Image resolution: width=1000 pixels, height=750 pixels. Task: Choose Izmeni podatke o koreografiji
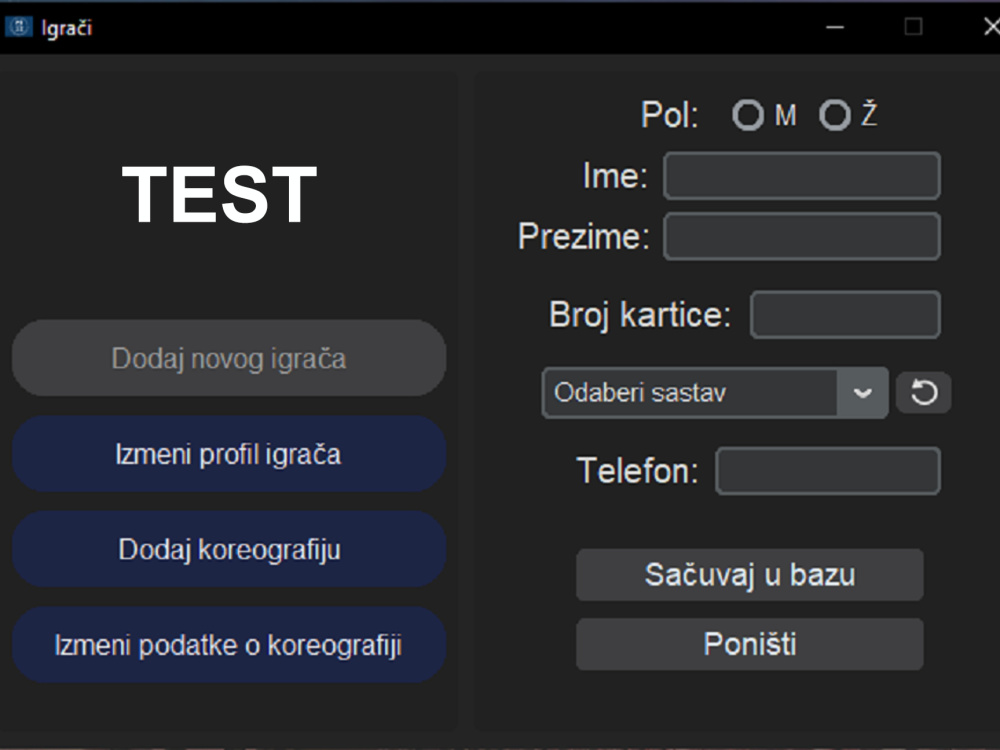pyautogui.click(x=229, y=645)
